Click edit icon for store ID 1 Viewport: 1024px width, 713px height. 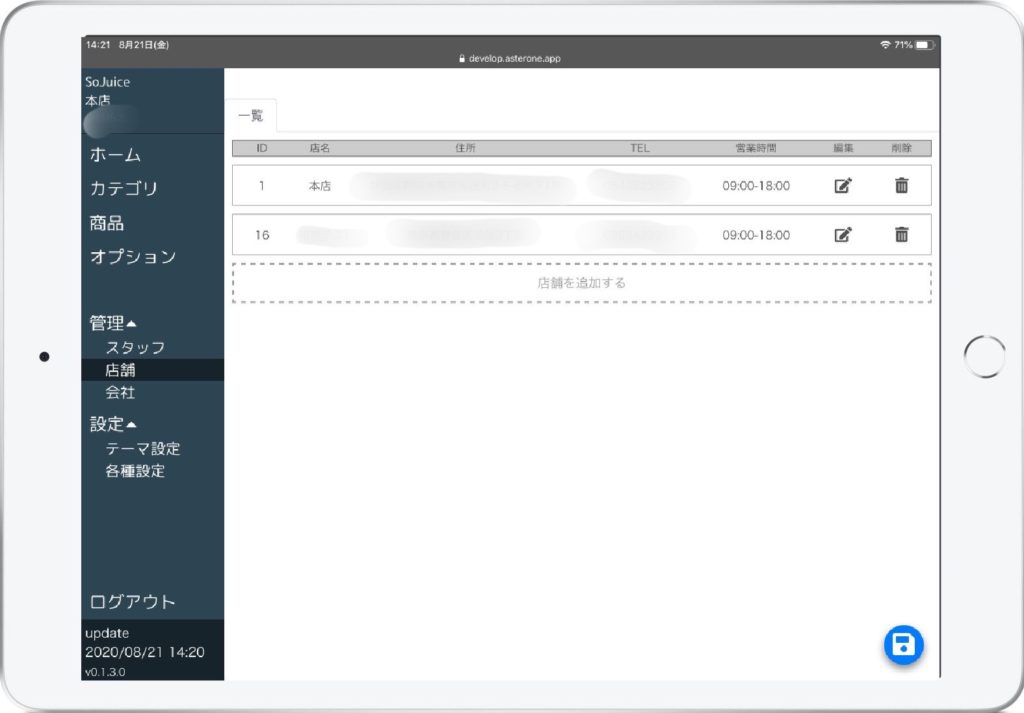point(843,186)
